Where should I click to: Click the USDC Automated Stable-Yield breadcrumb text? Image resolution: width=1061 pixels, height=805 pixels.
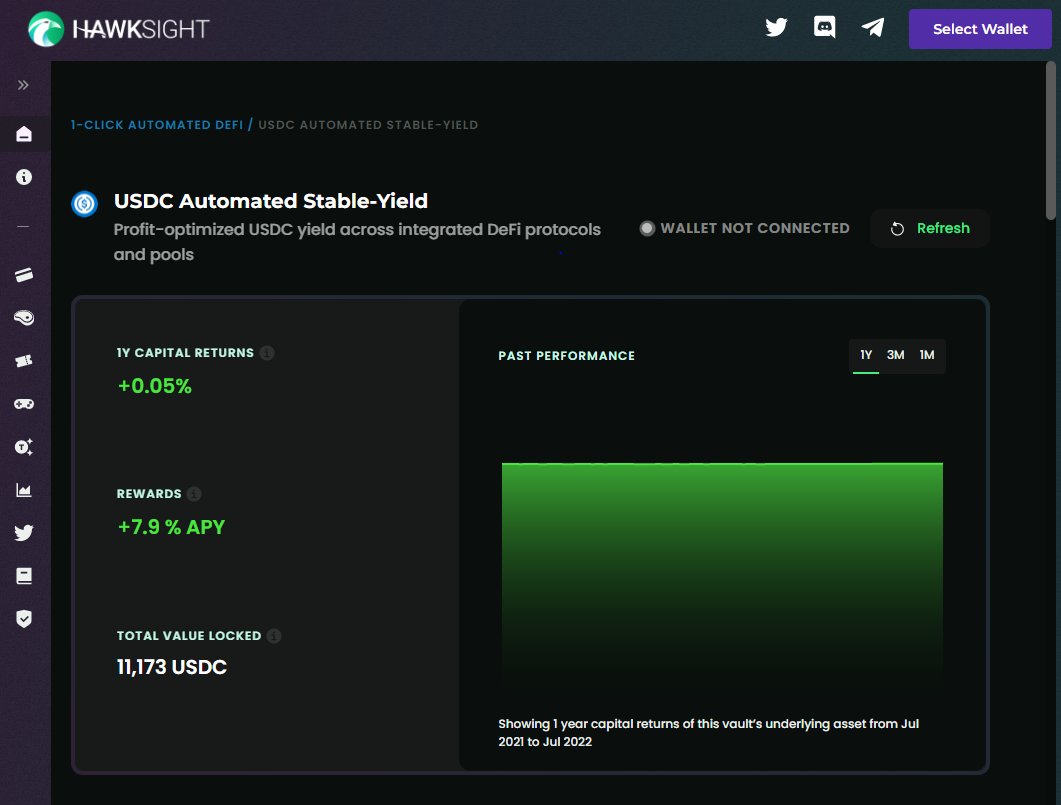(368, 125)
